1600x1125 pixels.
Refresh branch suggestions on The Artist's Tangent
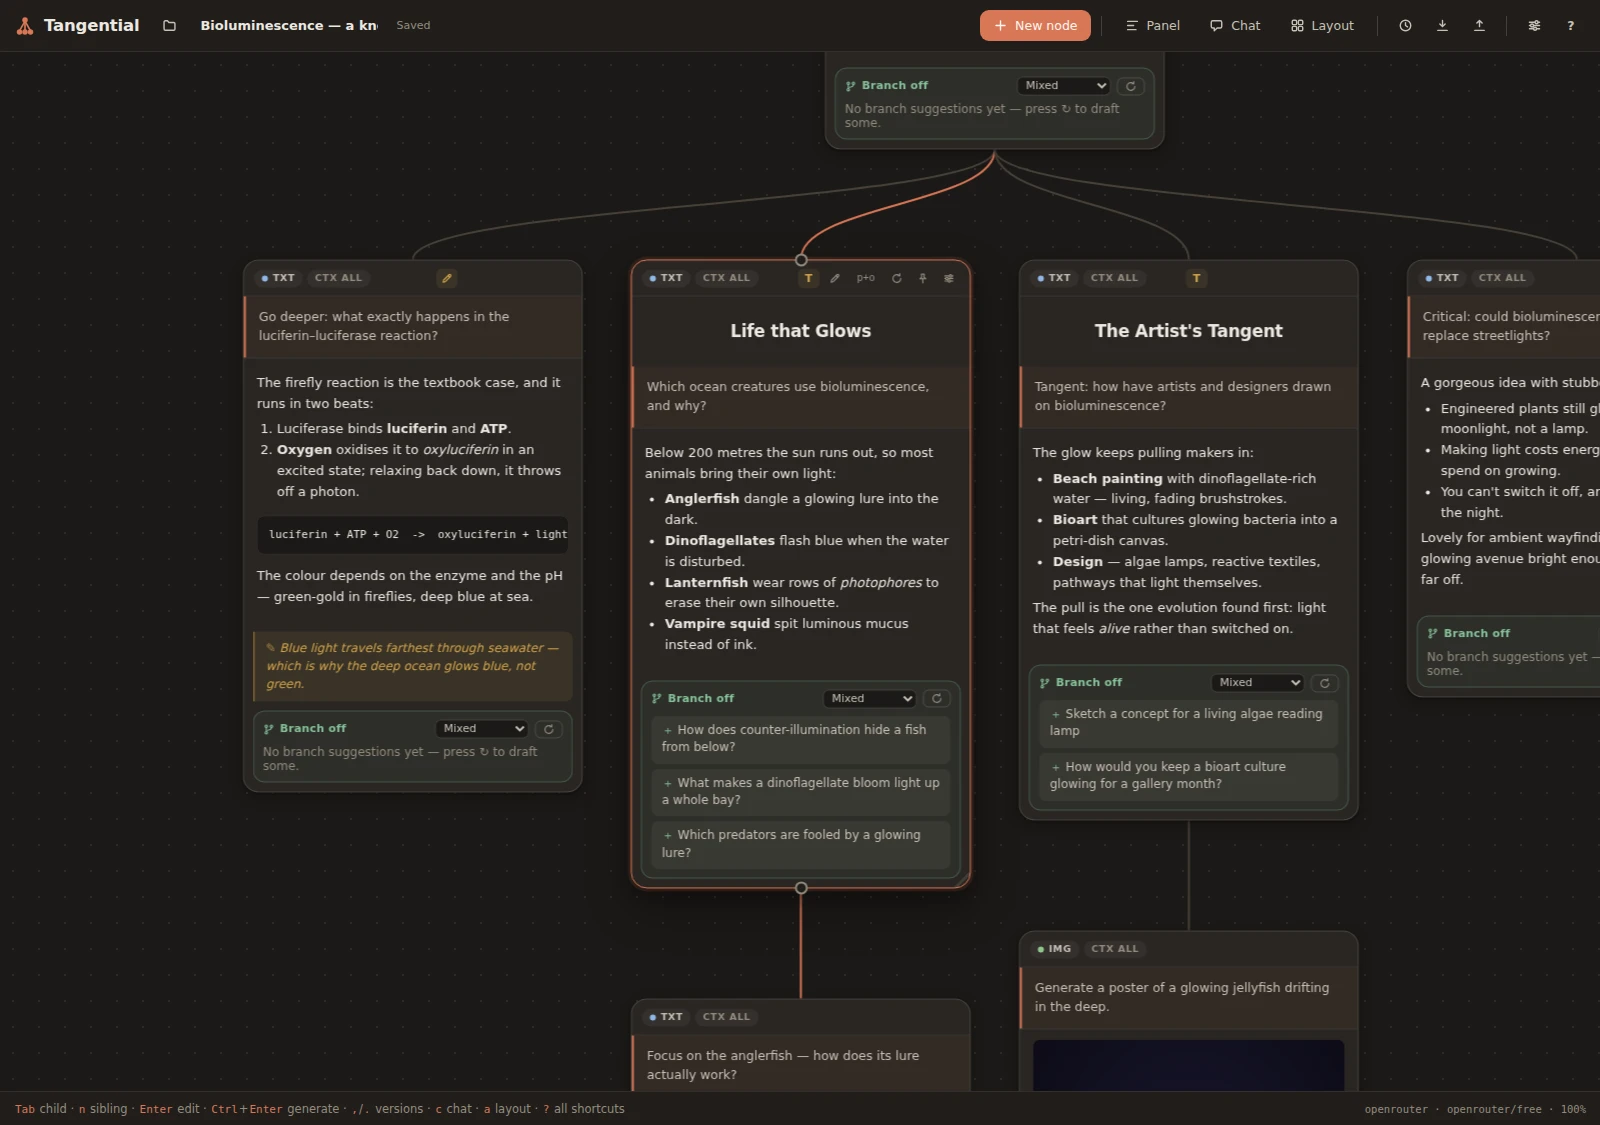[x=1325, y=683]
